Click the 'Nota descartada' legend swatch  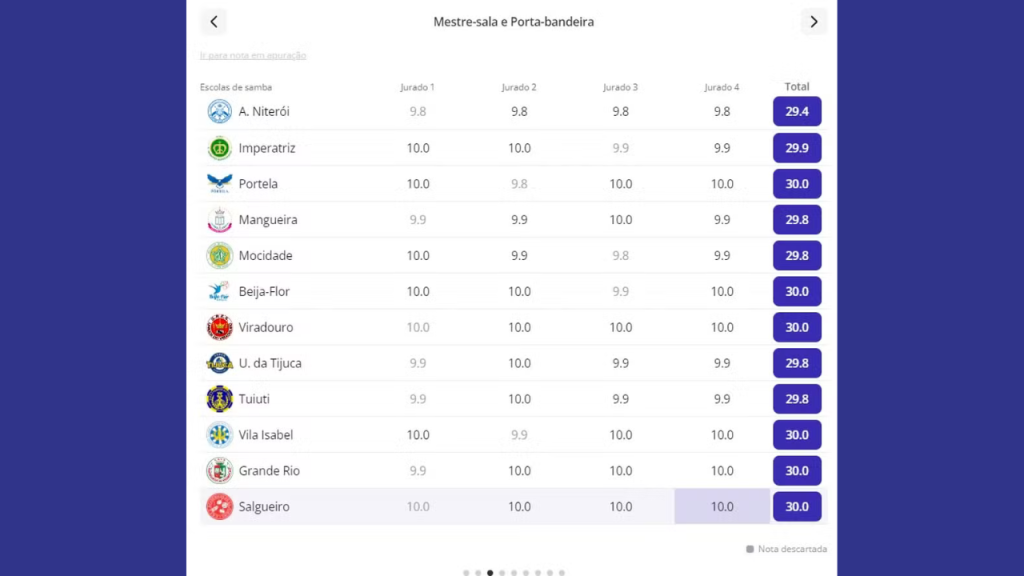[750, 549]
